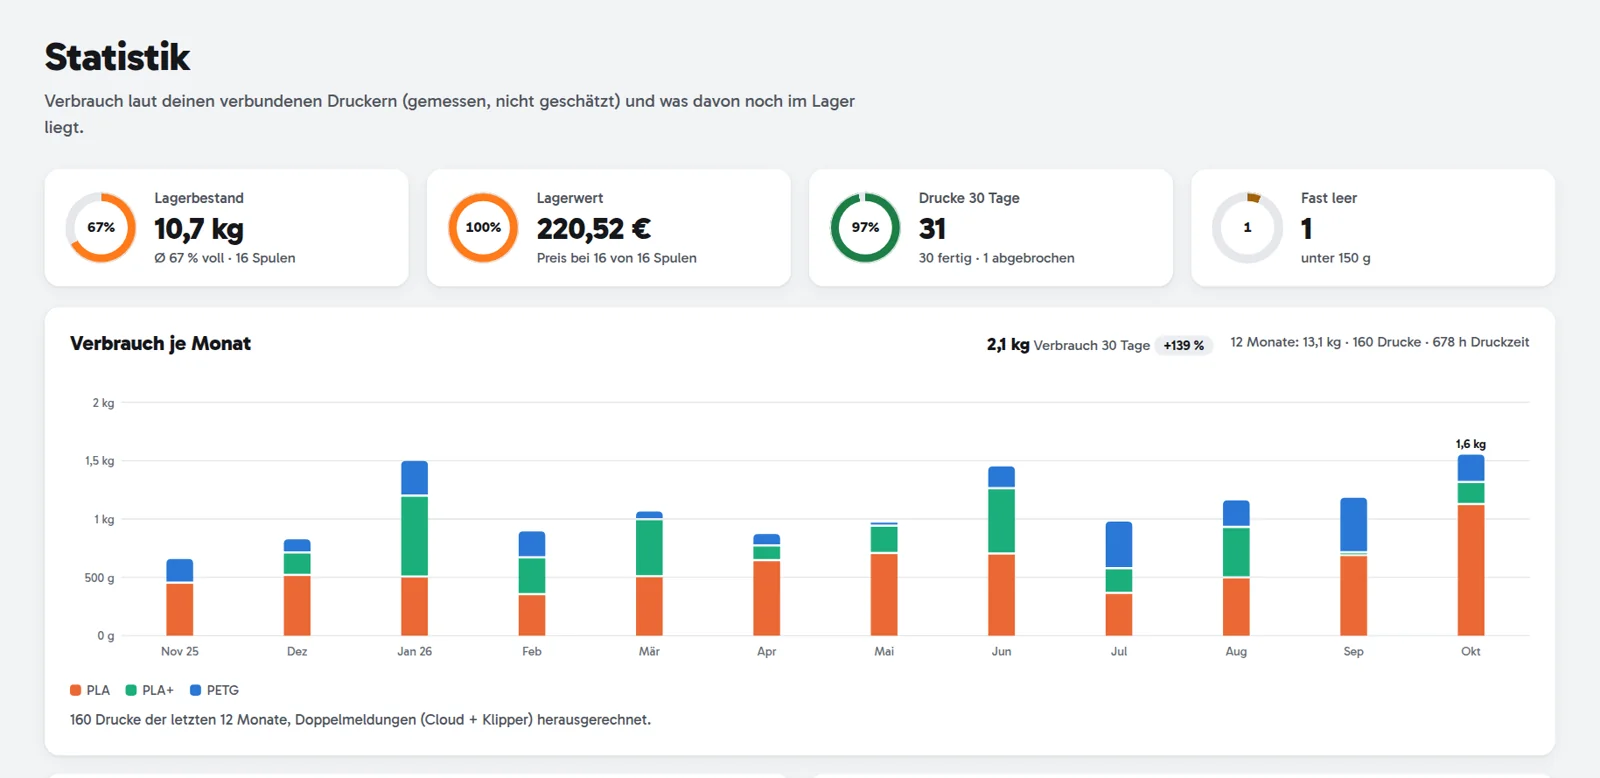
Task: Toggle PLA series via orange legend swatch
Action: [76, 690]
